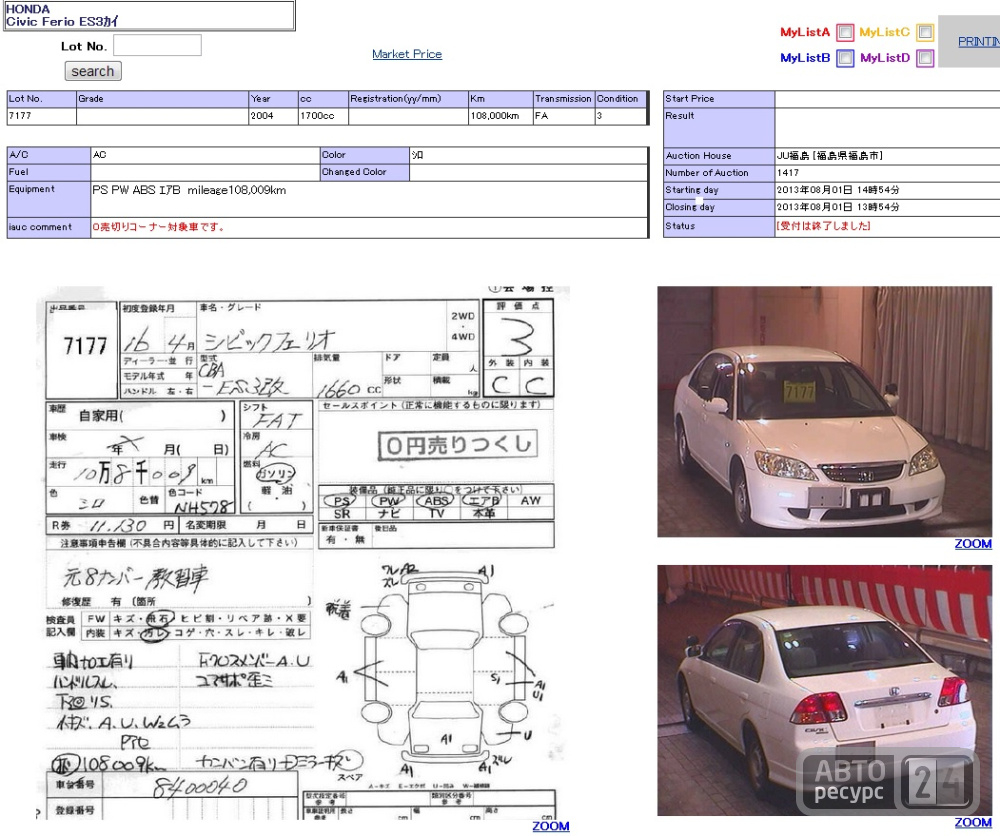Open the Market Price link

[407, 54]
